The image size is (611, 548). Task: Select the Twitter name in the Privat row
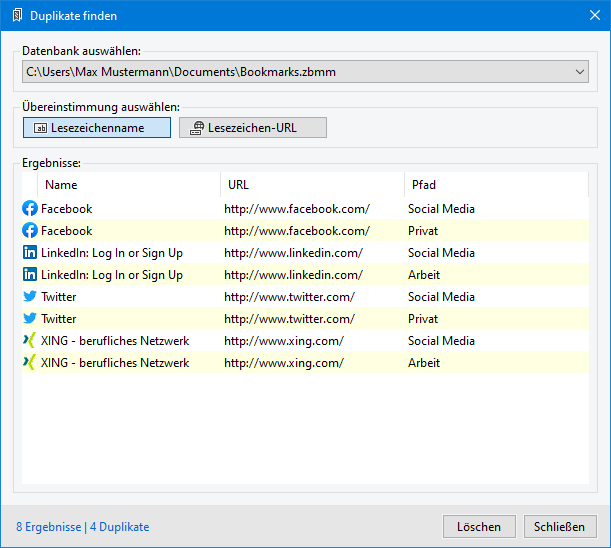coord(59,319)
